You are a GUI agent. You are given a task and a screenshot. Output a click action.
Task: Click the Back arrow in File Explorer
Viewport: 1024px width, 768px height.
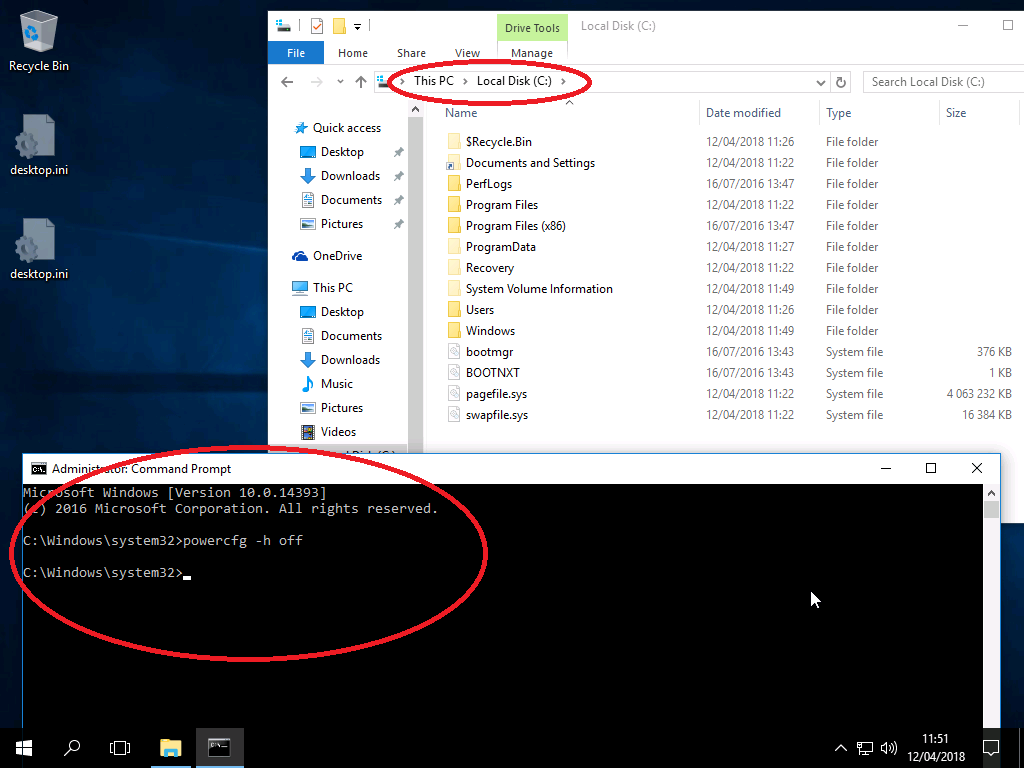287,82
